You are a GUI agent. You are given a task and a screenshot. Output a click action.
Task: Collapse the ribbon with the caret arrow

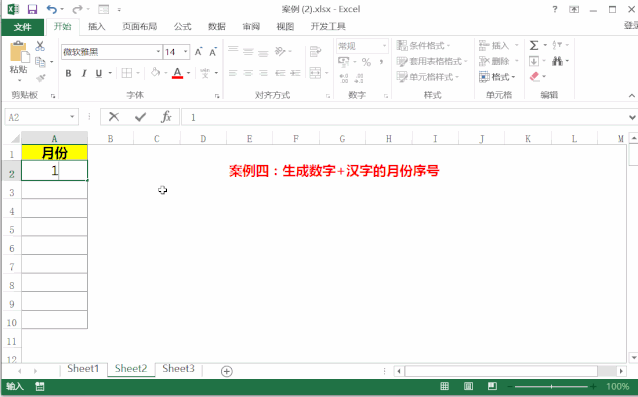click(631, 96)
